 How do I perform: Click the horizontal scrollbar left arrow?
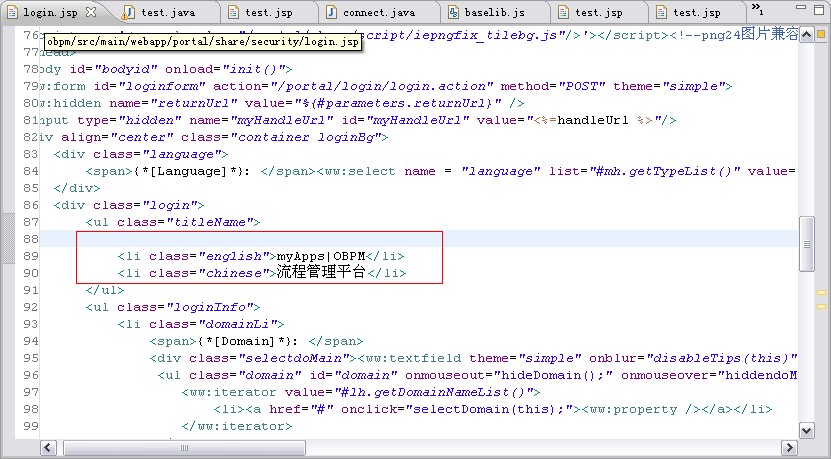(48, 448)
